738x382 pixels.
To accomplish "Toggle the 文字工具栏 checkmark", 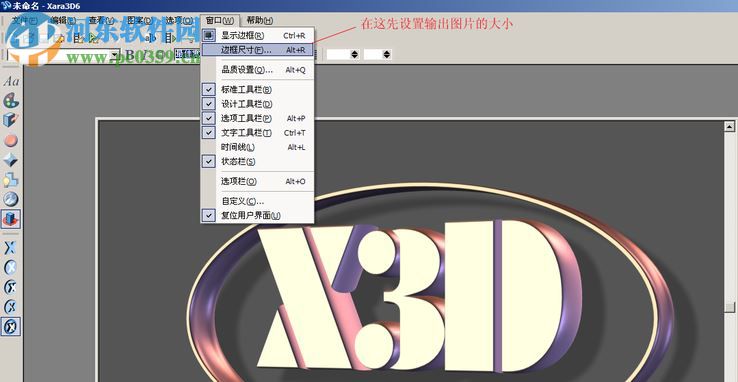I will 209,133.
